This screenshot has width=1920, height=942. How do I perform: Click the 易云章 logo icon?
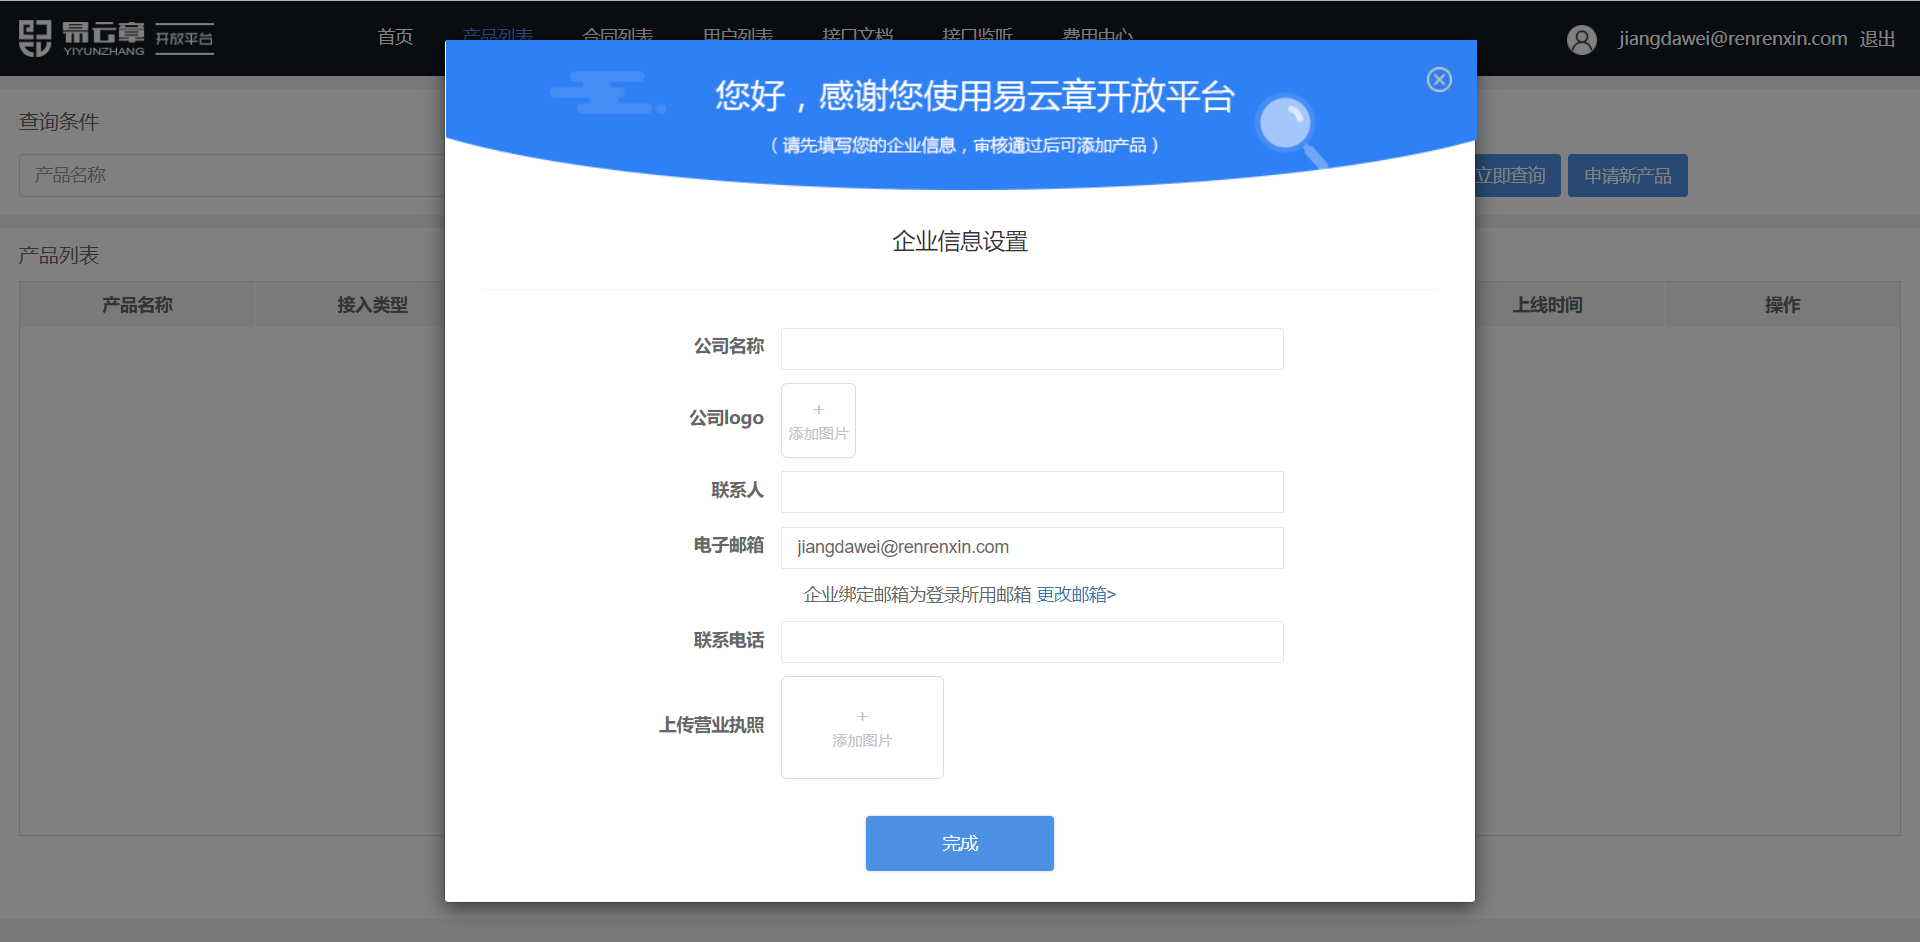(x=36, y=38)
